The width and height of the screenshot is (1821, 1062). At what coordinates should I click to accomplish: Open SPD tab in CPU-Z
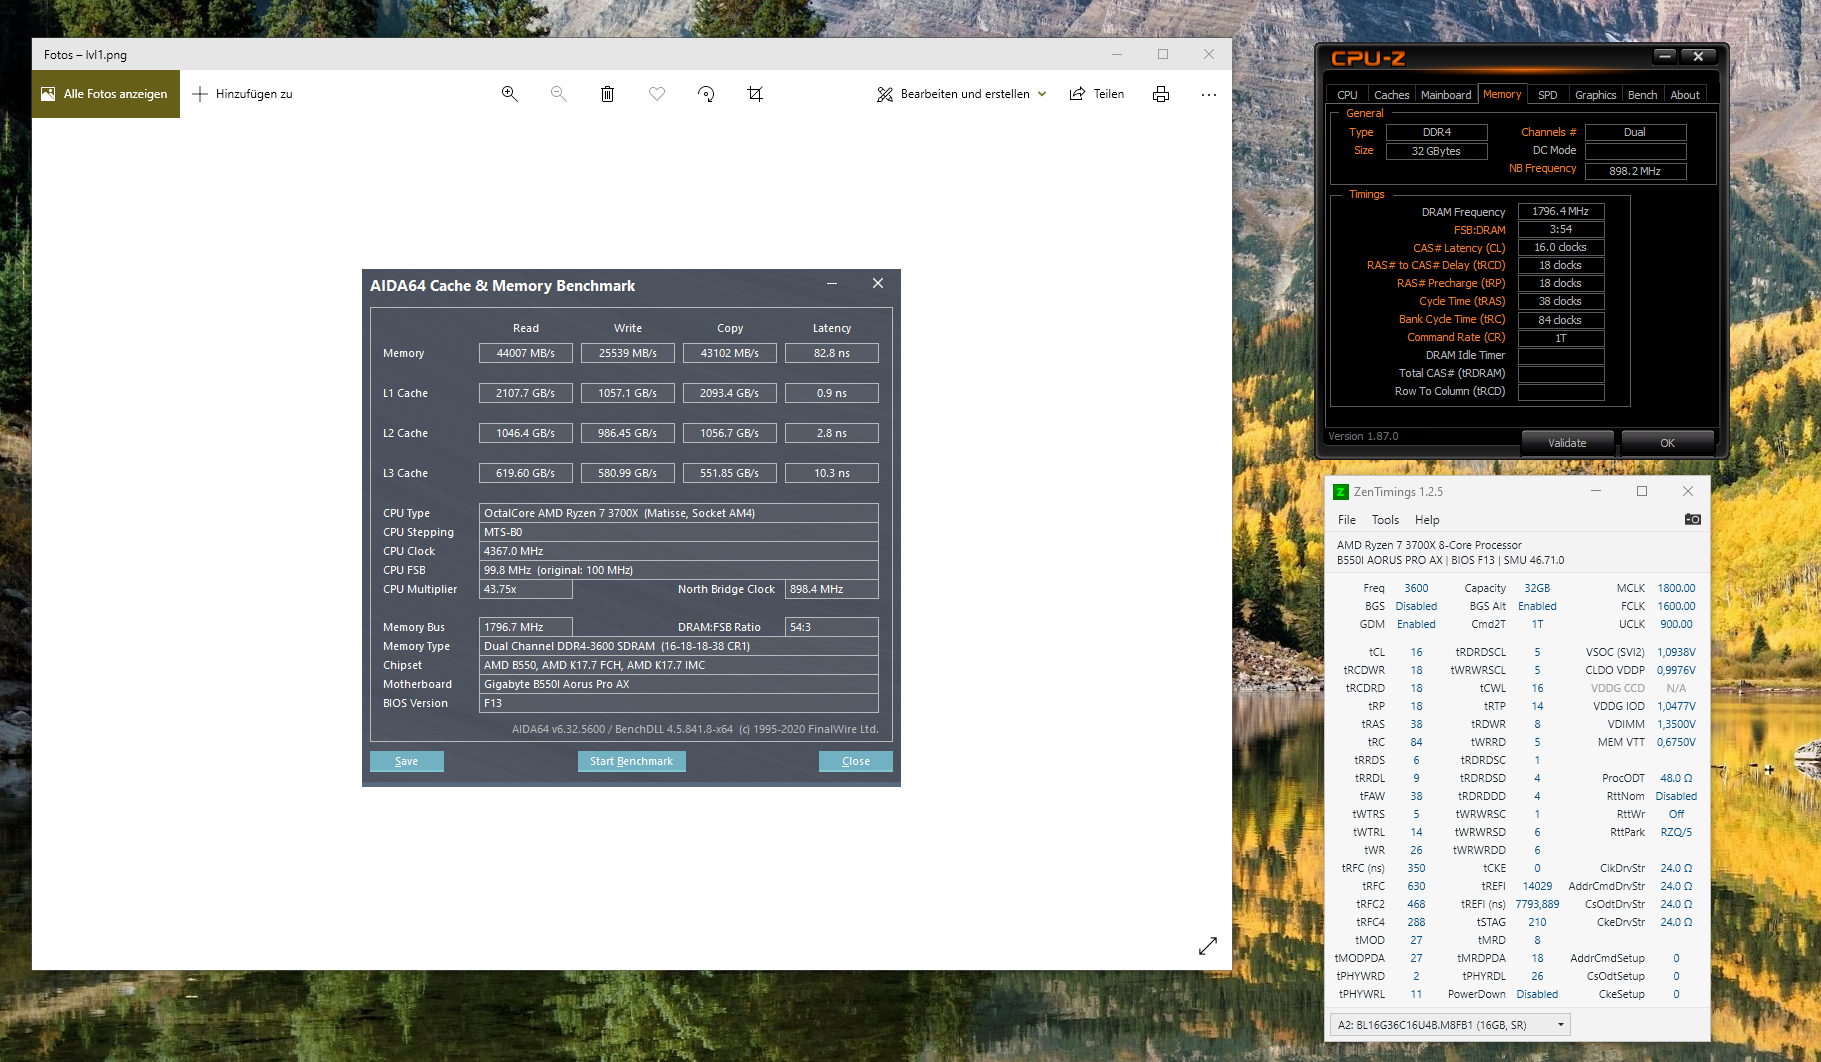tap(1548, 95)
